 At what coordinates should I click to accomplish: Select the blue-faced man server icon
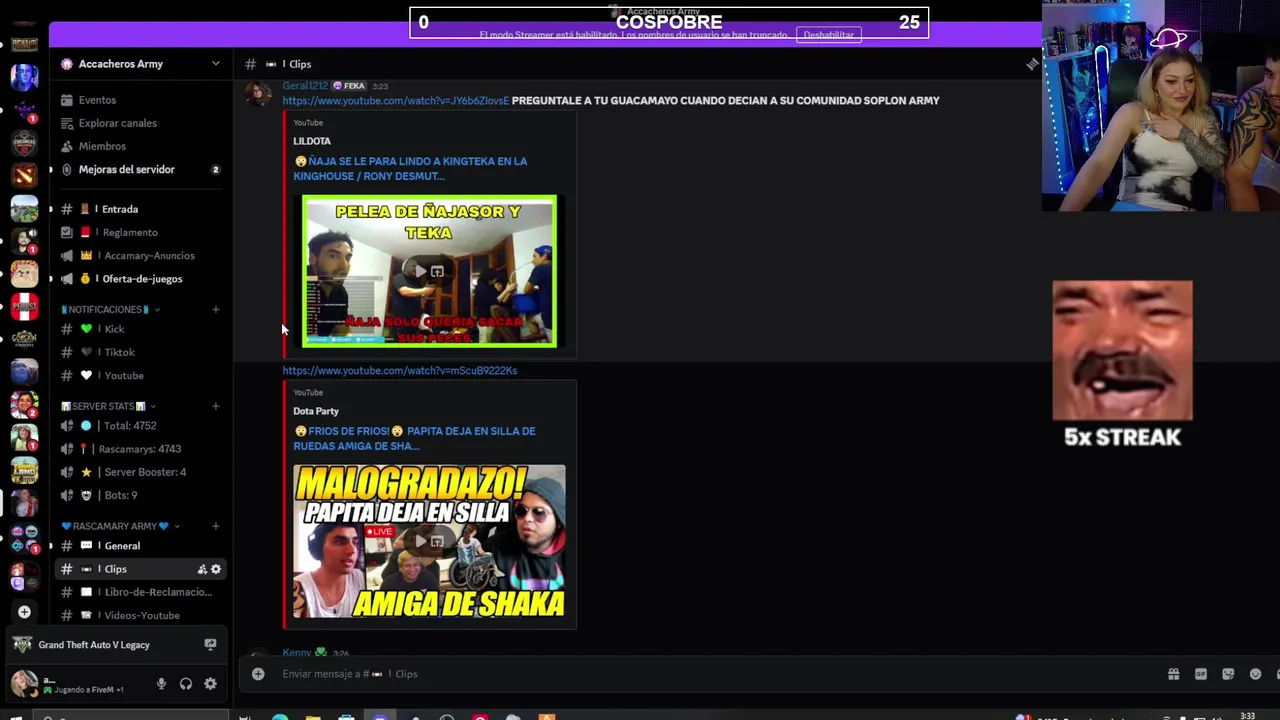pos(24,76)
